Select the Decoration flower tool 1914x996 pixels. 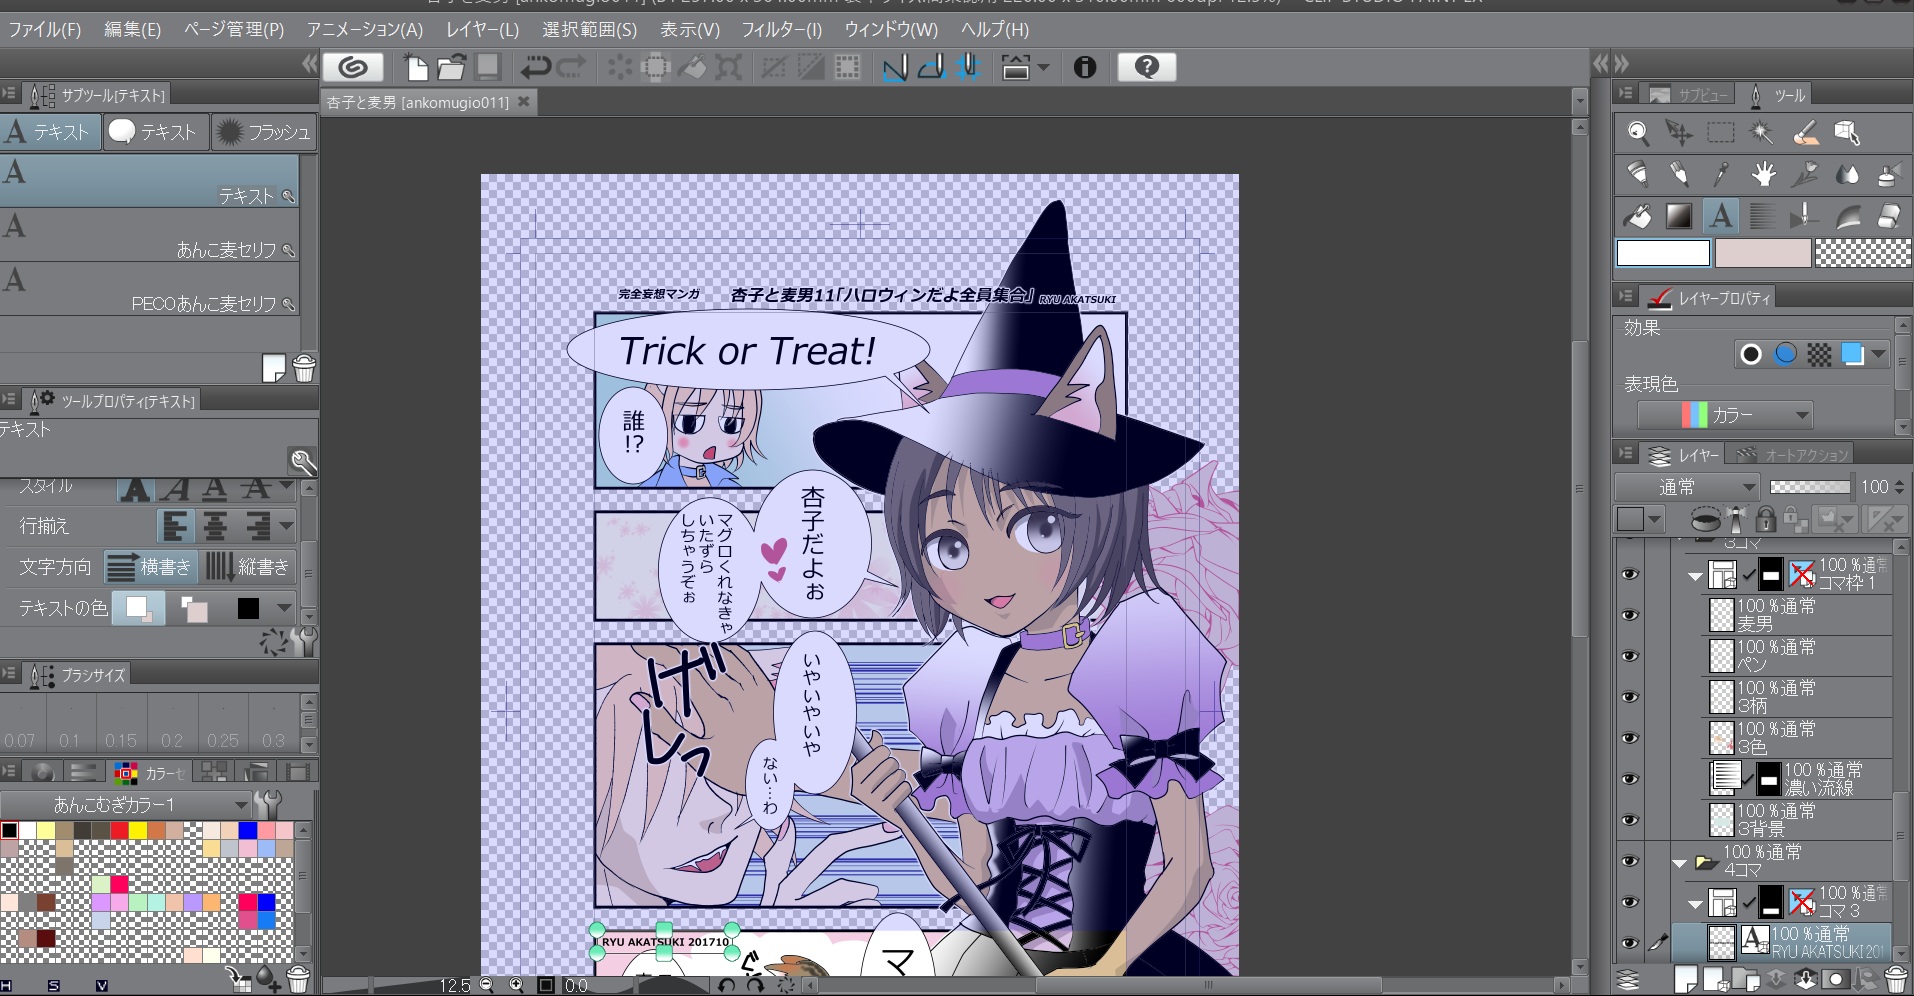[x=1805, y=174]
